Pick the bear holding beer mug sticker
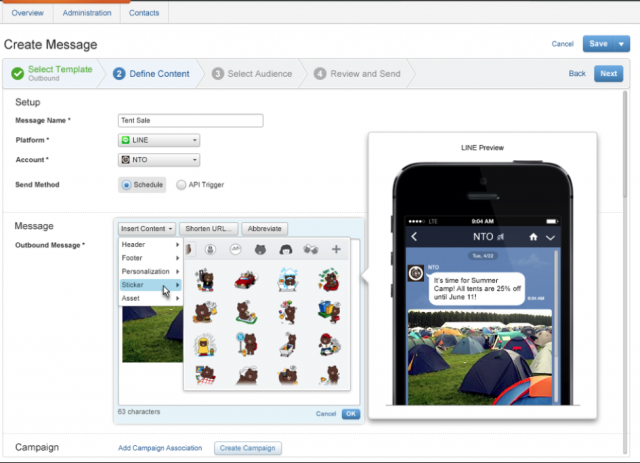Viewport: 640px width, 463px height. (x=205, y=312)
